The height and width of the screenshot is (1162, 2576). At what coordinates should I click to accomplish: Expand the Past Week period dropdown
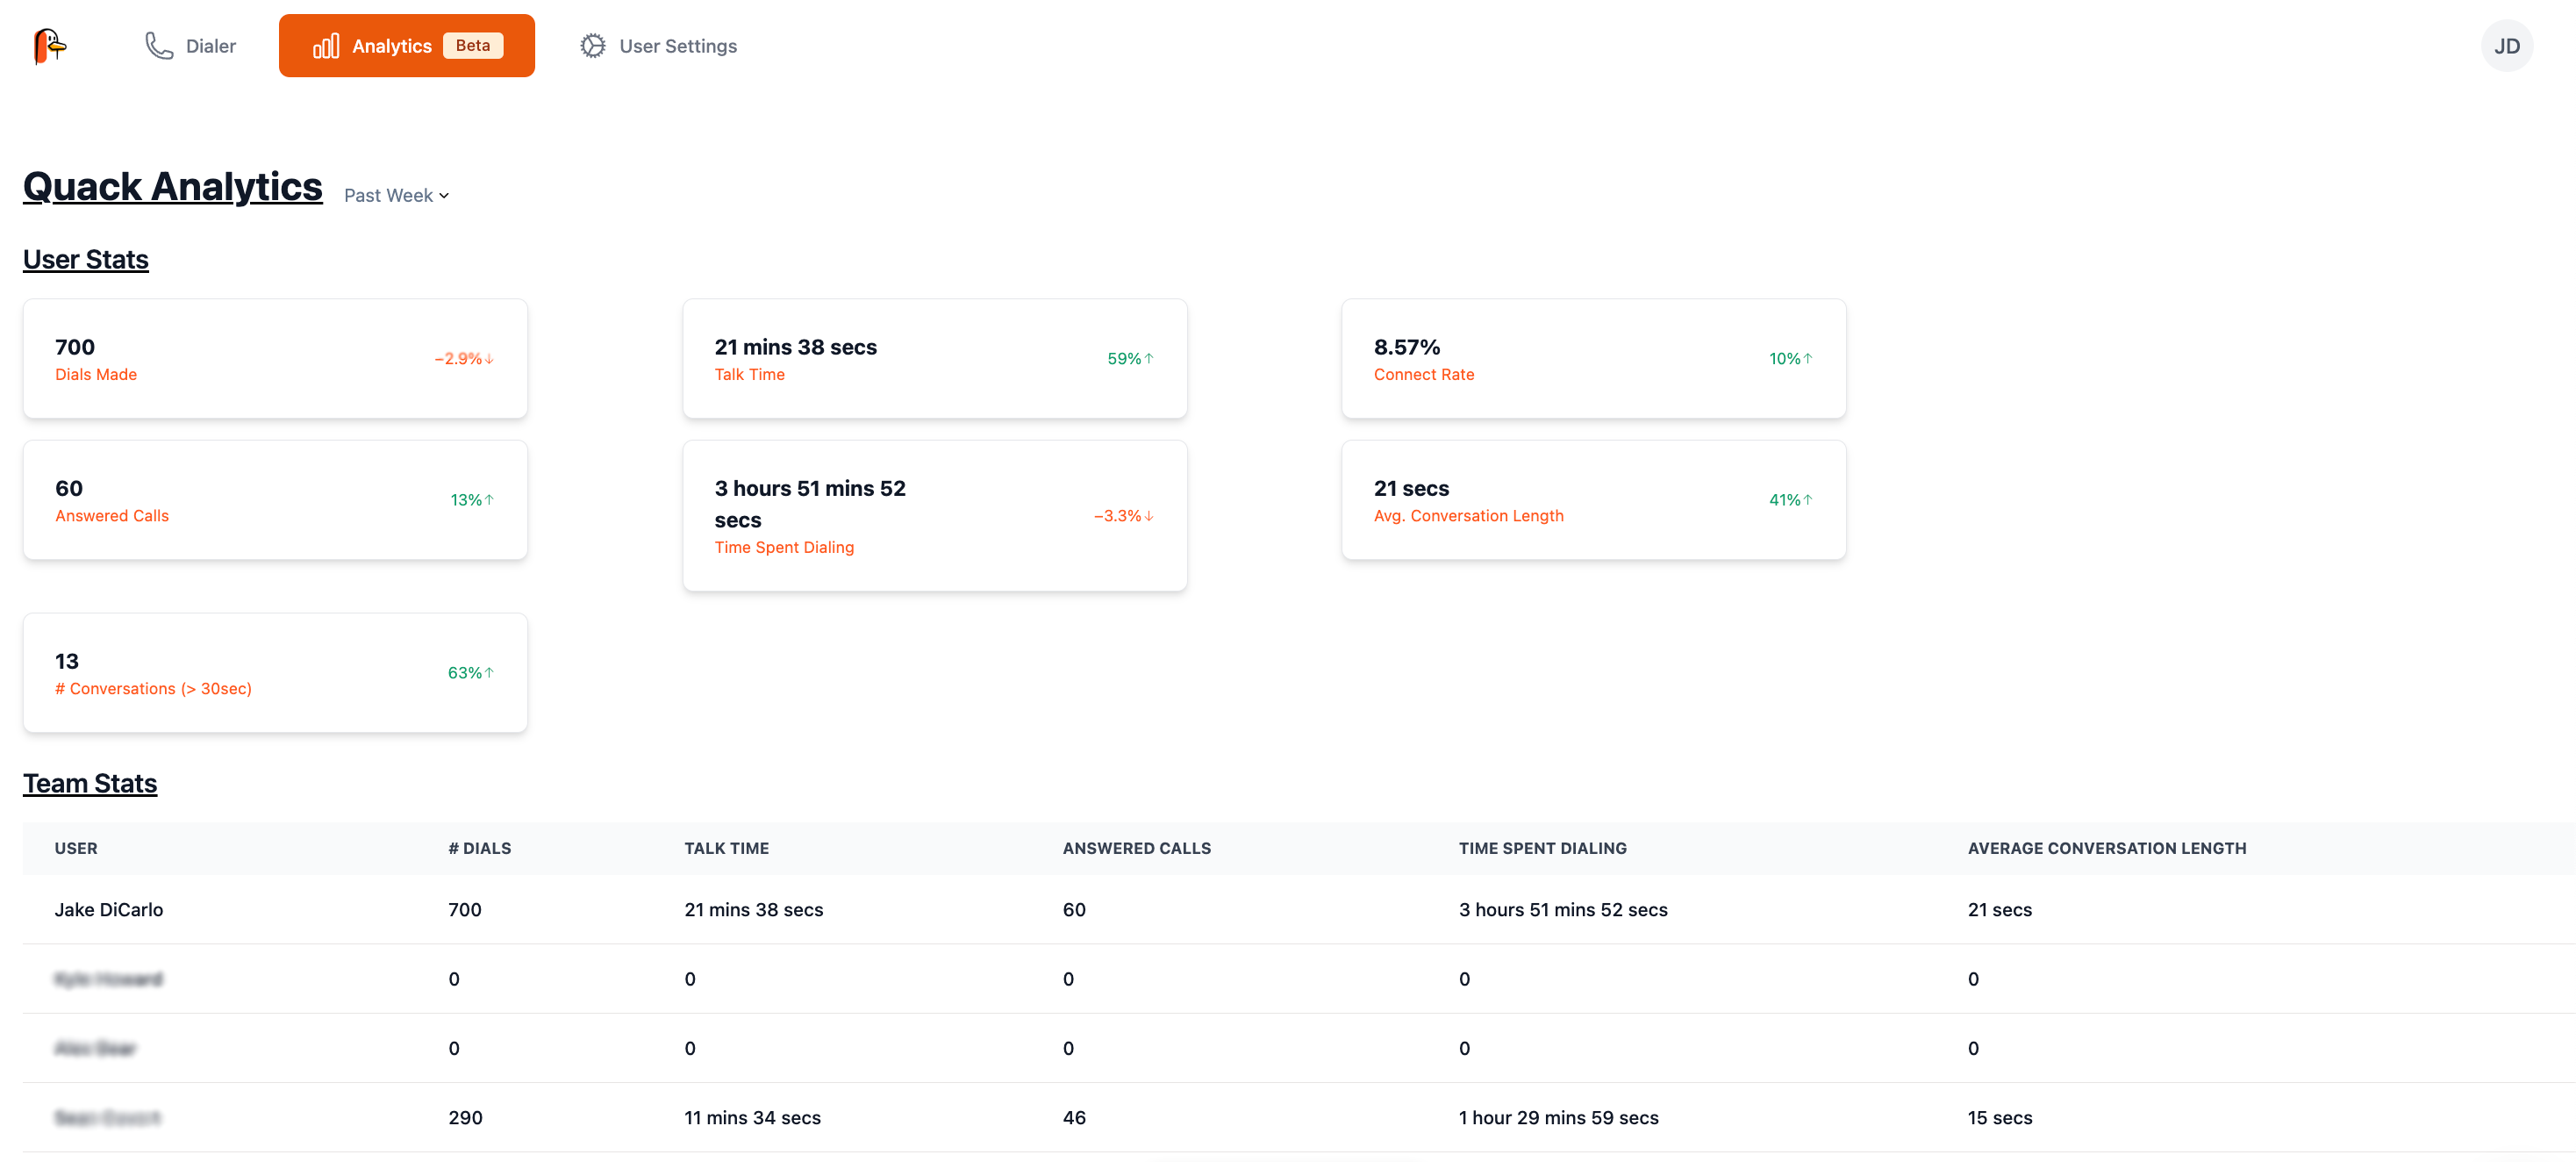pyautogui.click(x=397, y=196)
